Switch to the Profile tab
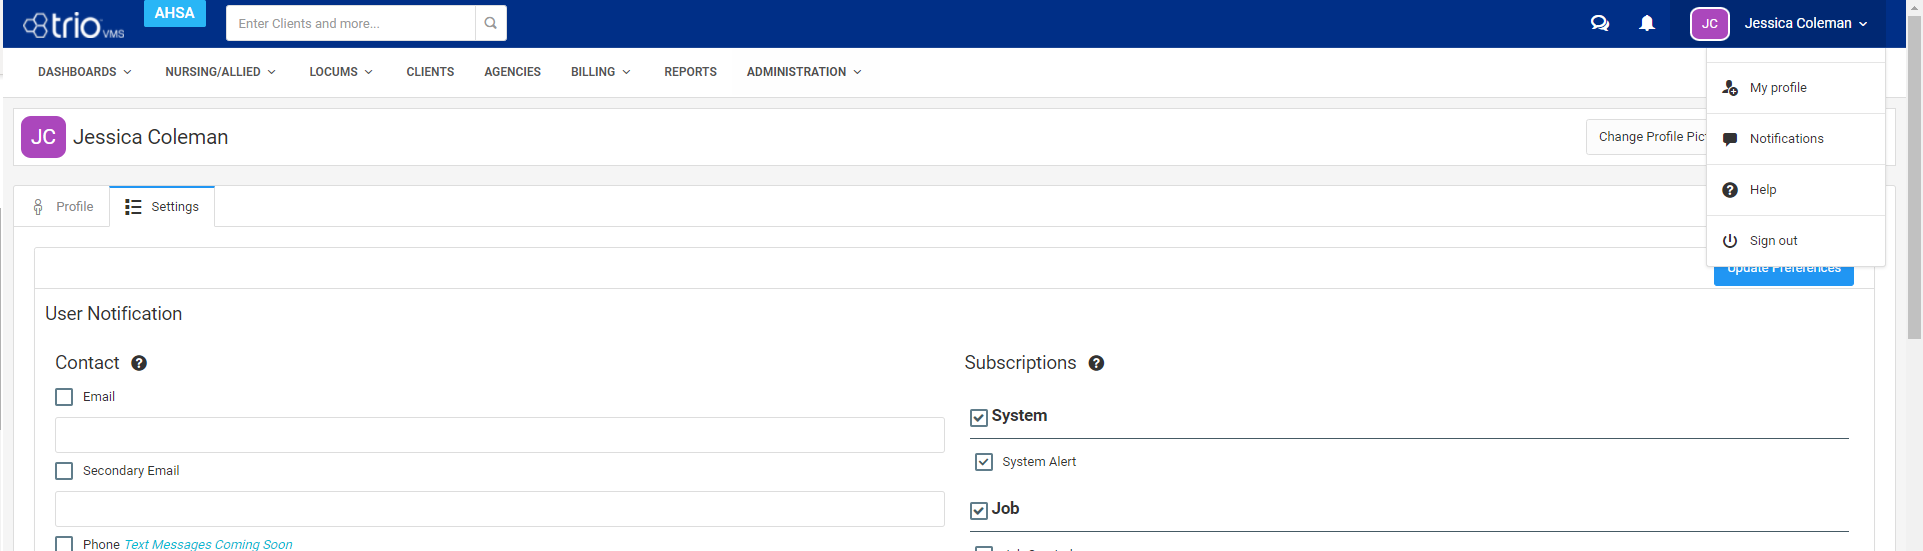1923x551 pixels. [x=63, y=207]
